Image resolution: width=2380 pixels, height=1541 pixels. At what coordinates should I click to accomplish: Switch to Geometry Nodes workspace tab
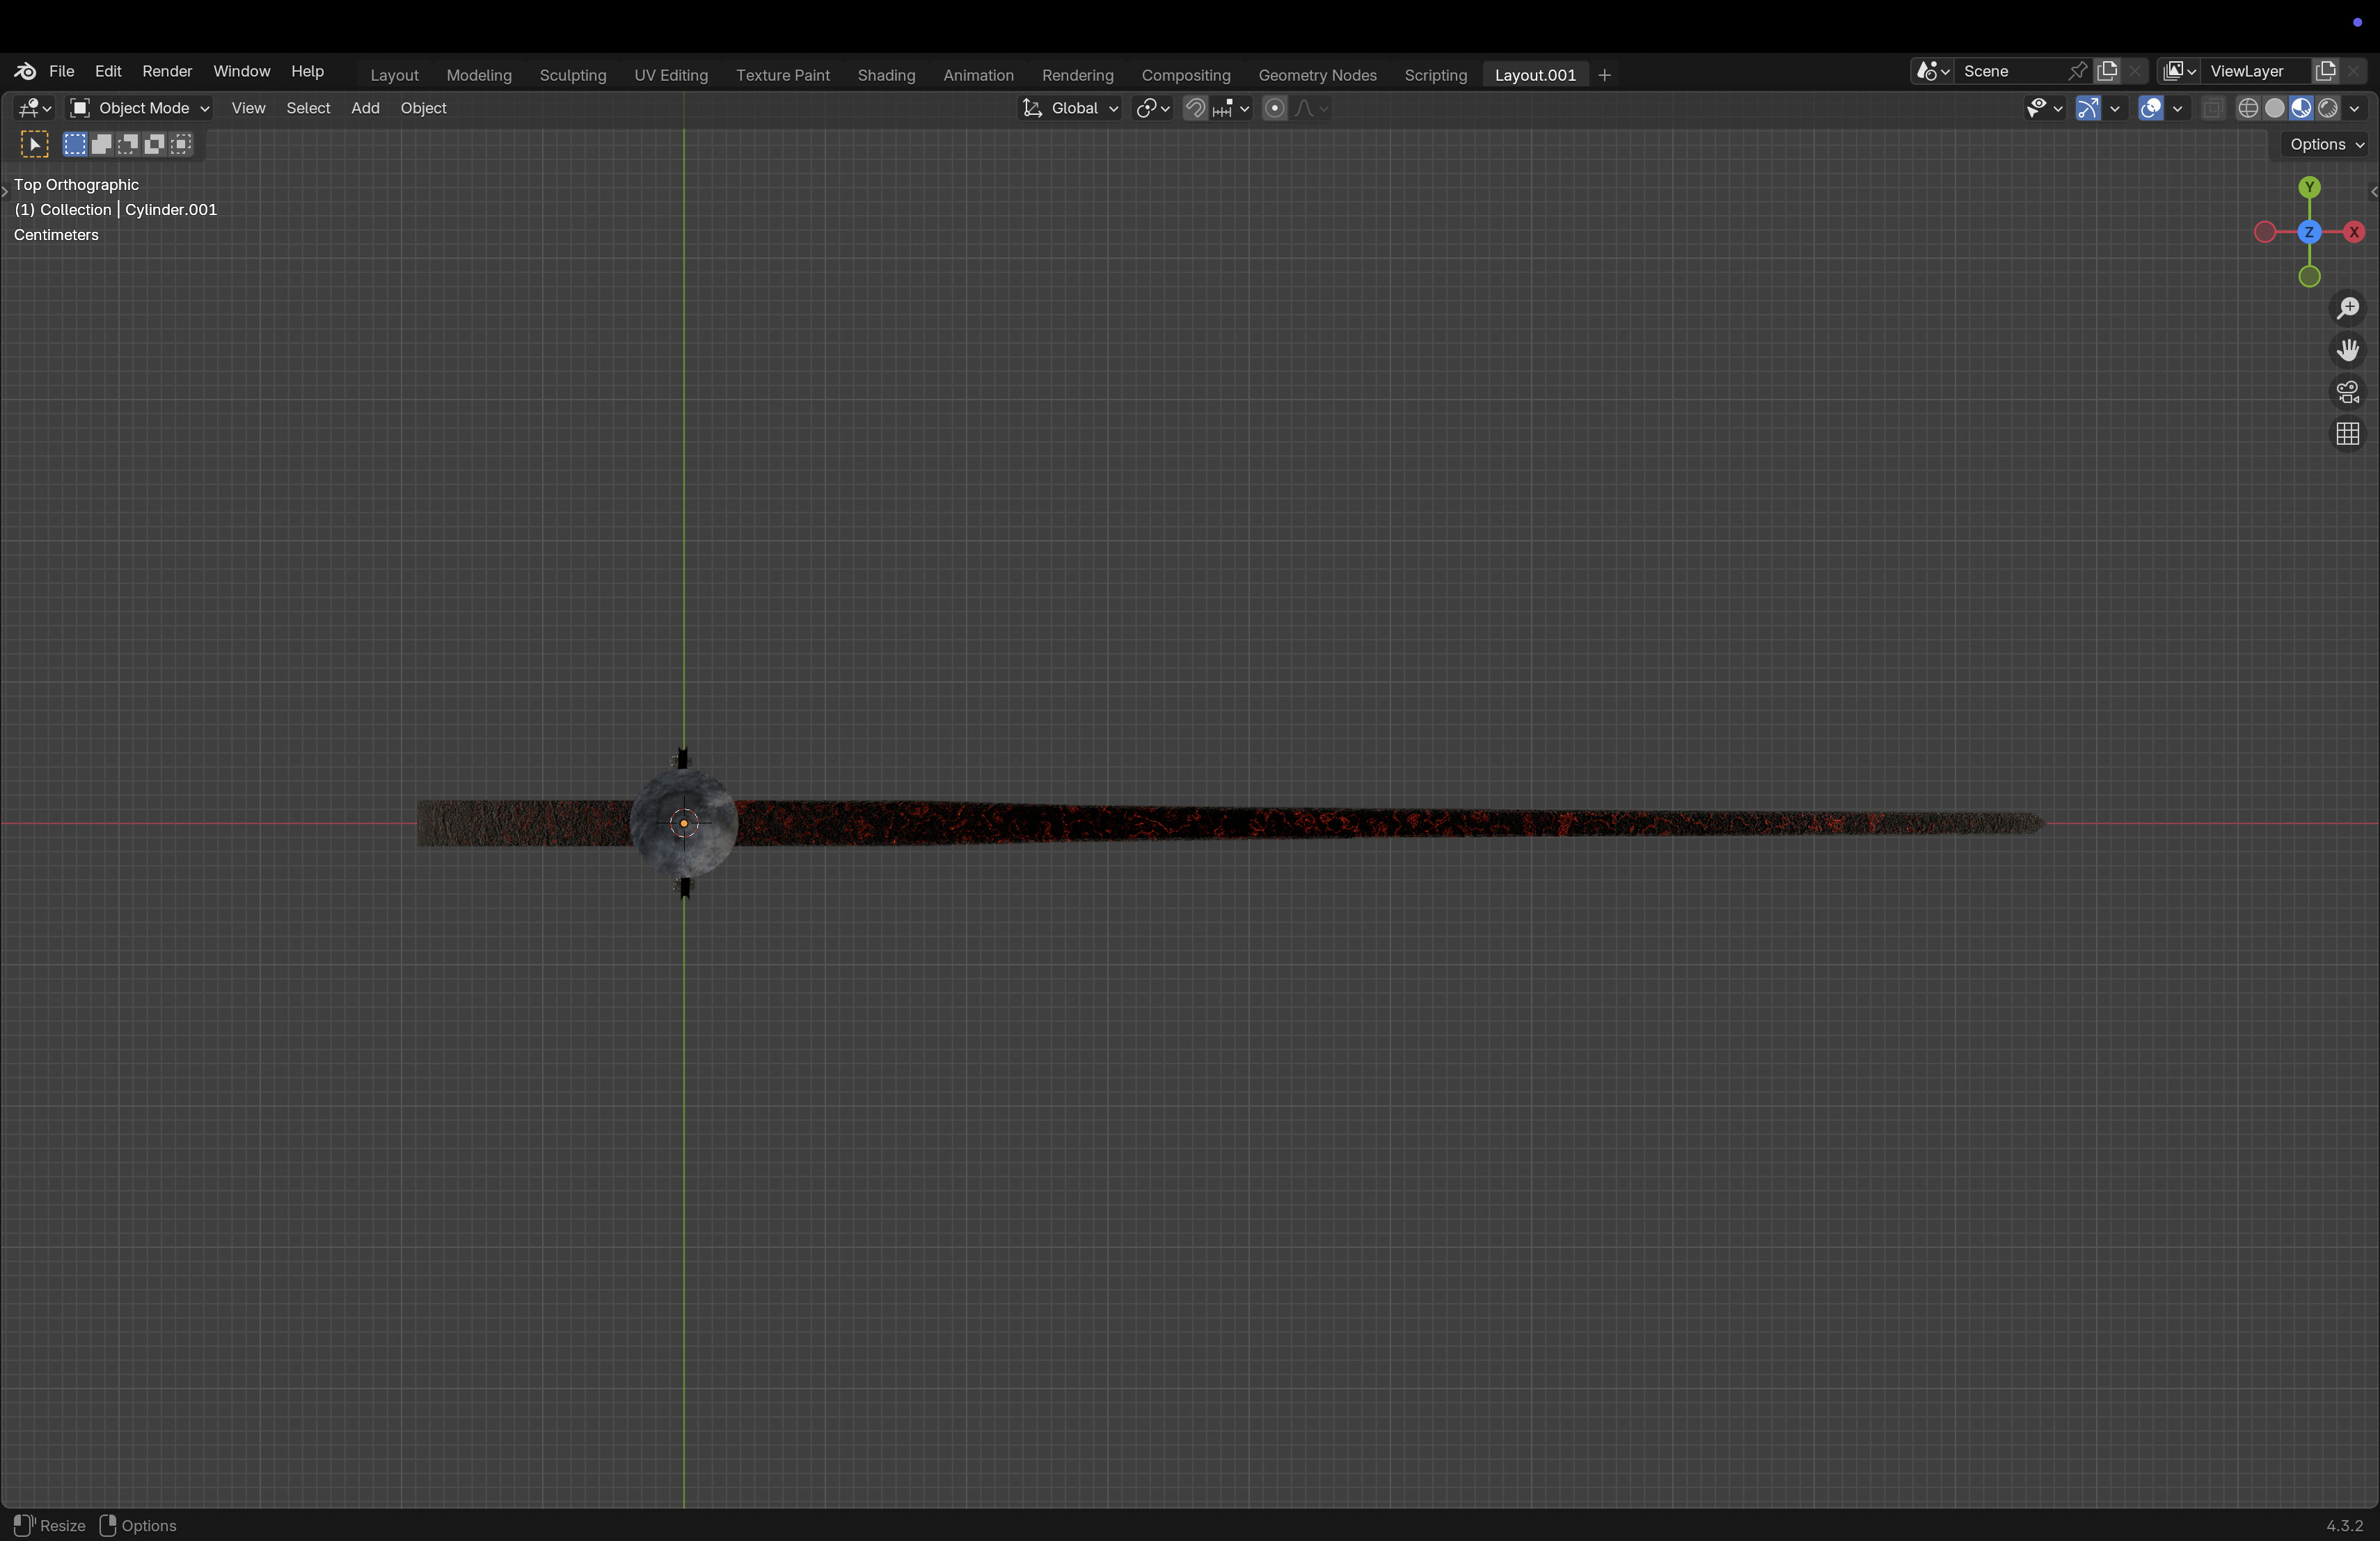(1317, 75)
